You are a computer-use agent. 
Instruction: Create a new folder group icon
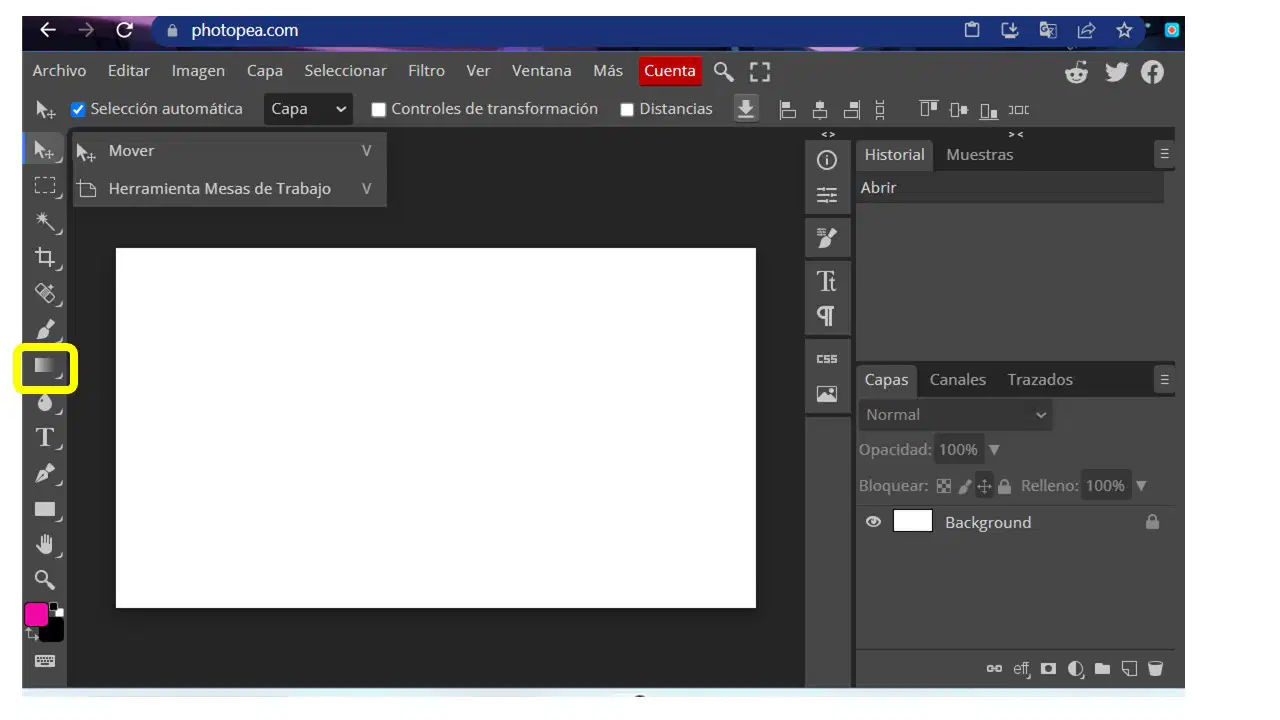(1102, 669)
